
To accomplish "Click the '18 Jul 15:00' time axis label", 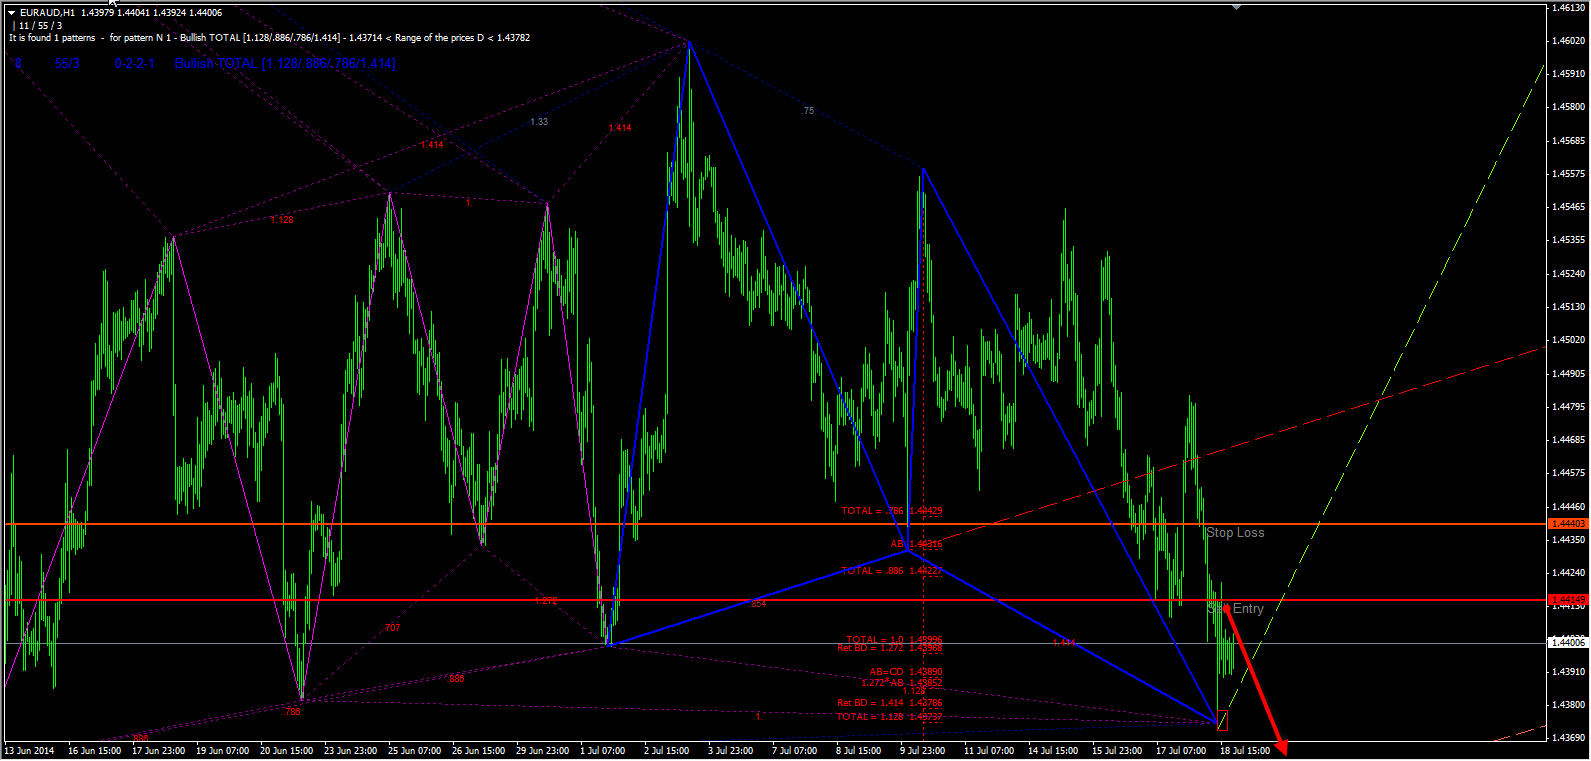I will pyautogui.click(x=1245, y=751).
